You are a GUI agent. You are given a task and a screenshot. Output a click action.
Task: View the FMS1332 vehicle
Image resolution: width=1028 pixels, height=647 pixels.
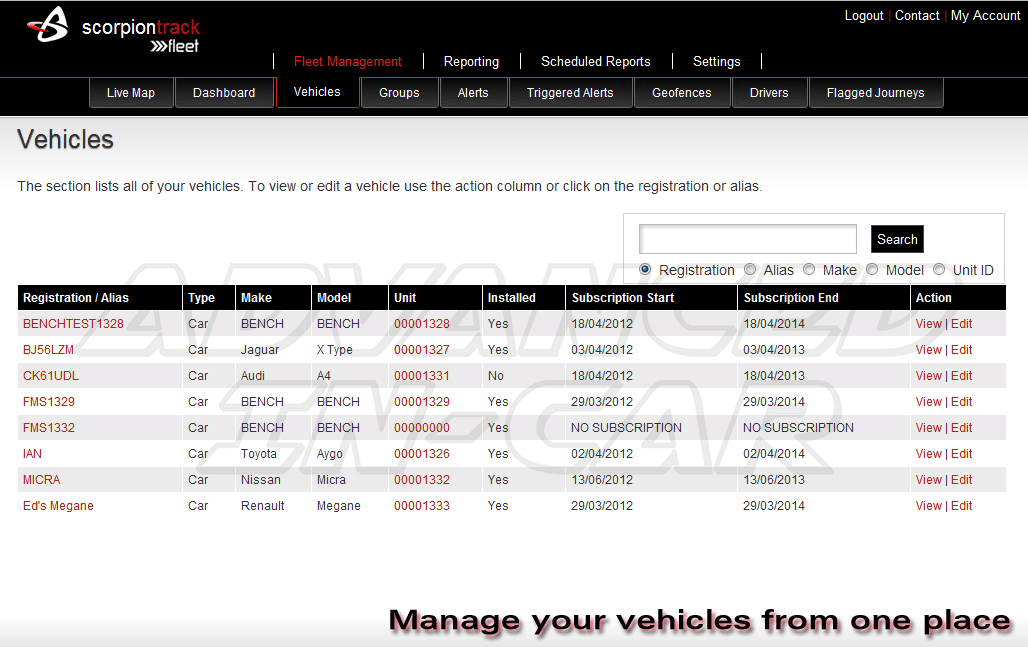tap(928, 428)
